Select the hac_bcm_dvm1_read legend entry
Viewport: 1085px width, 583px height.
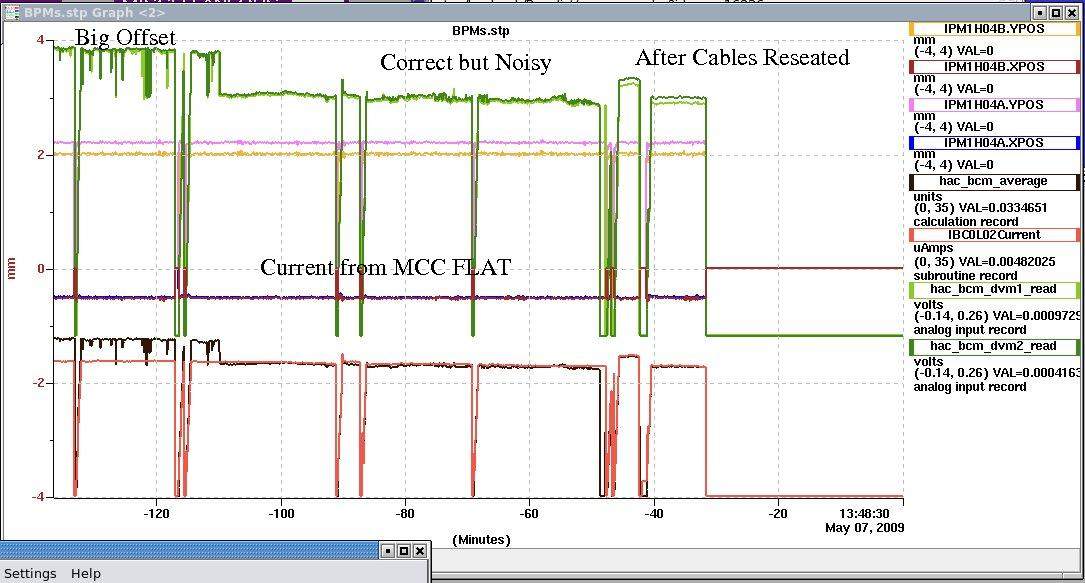[x=994, y=290]
